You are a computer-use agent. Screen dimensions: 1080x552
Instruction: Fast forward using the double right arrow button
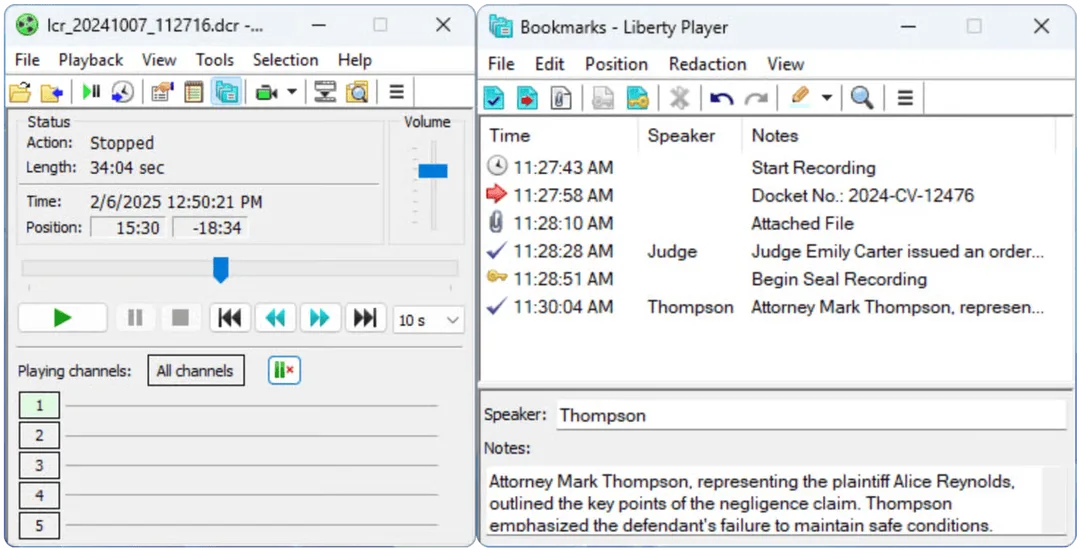[x=320, y=318]
